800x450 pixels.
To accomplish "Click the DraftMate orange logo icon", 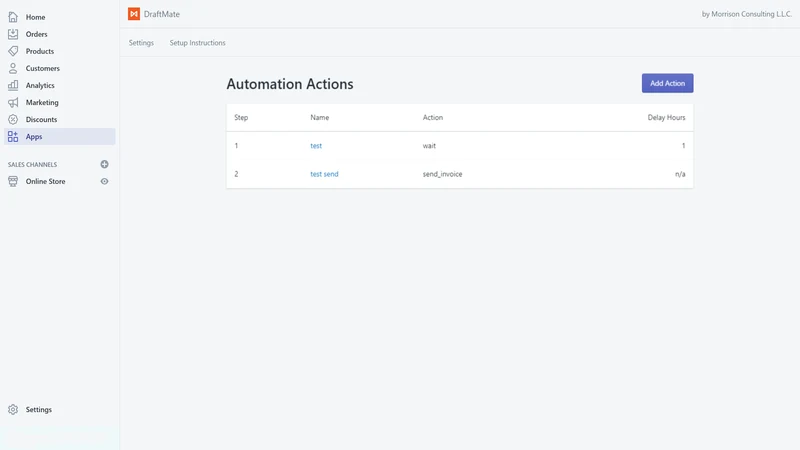I will pos(134,14).
